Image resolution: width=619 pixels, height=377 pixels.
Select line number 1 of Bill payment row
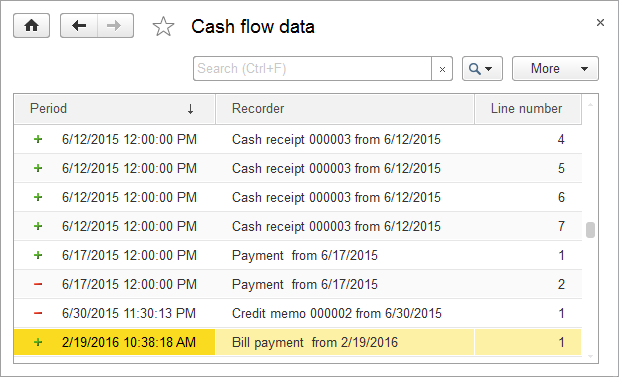coord(561,342)
